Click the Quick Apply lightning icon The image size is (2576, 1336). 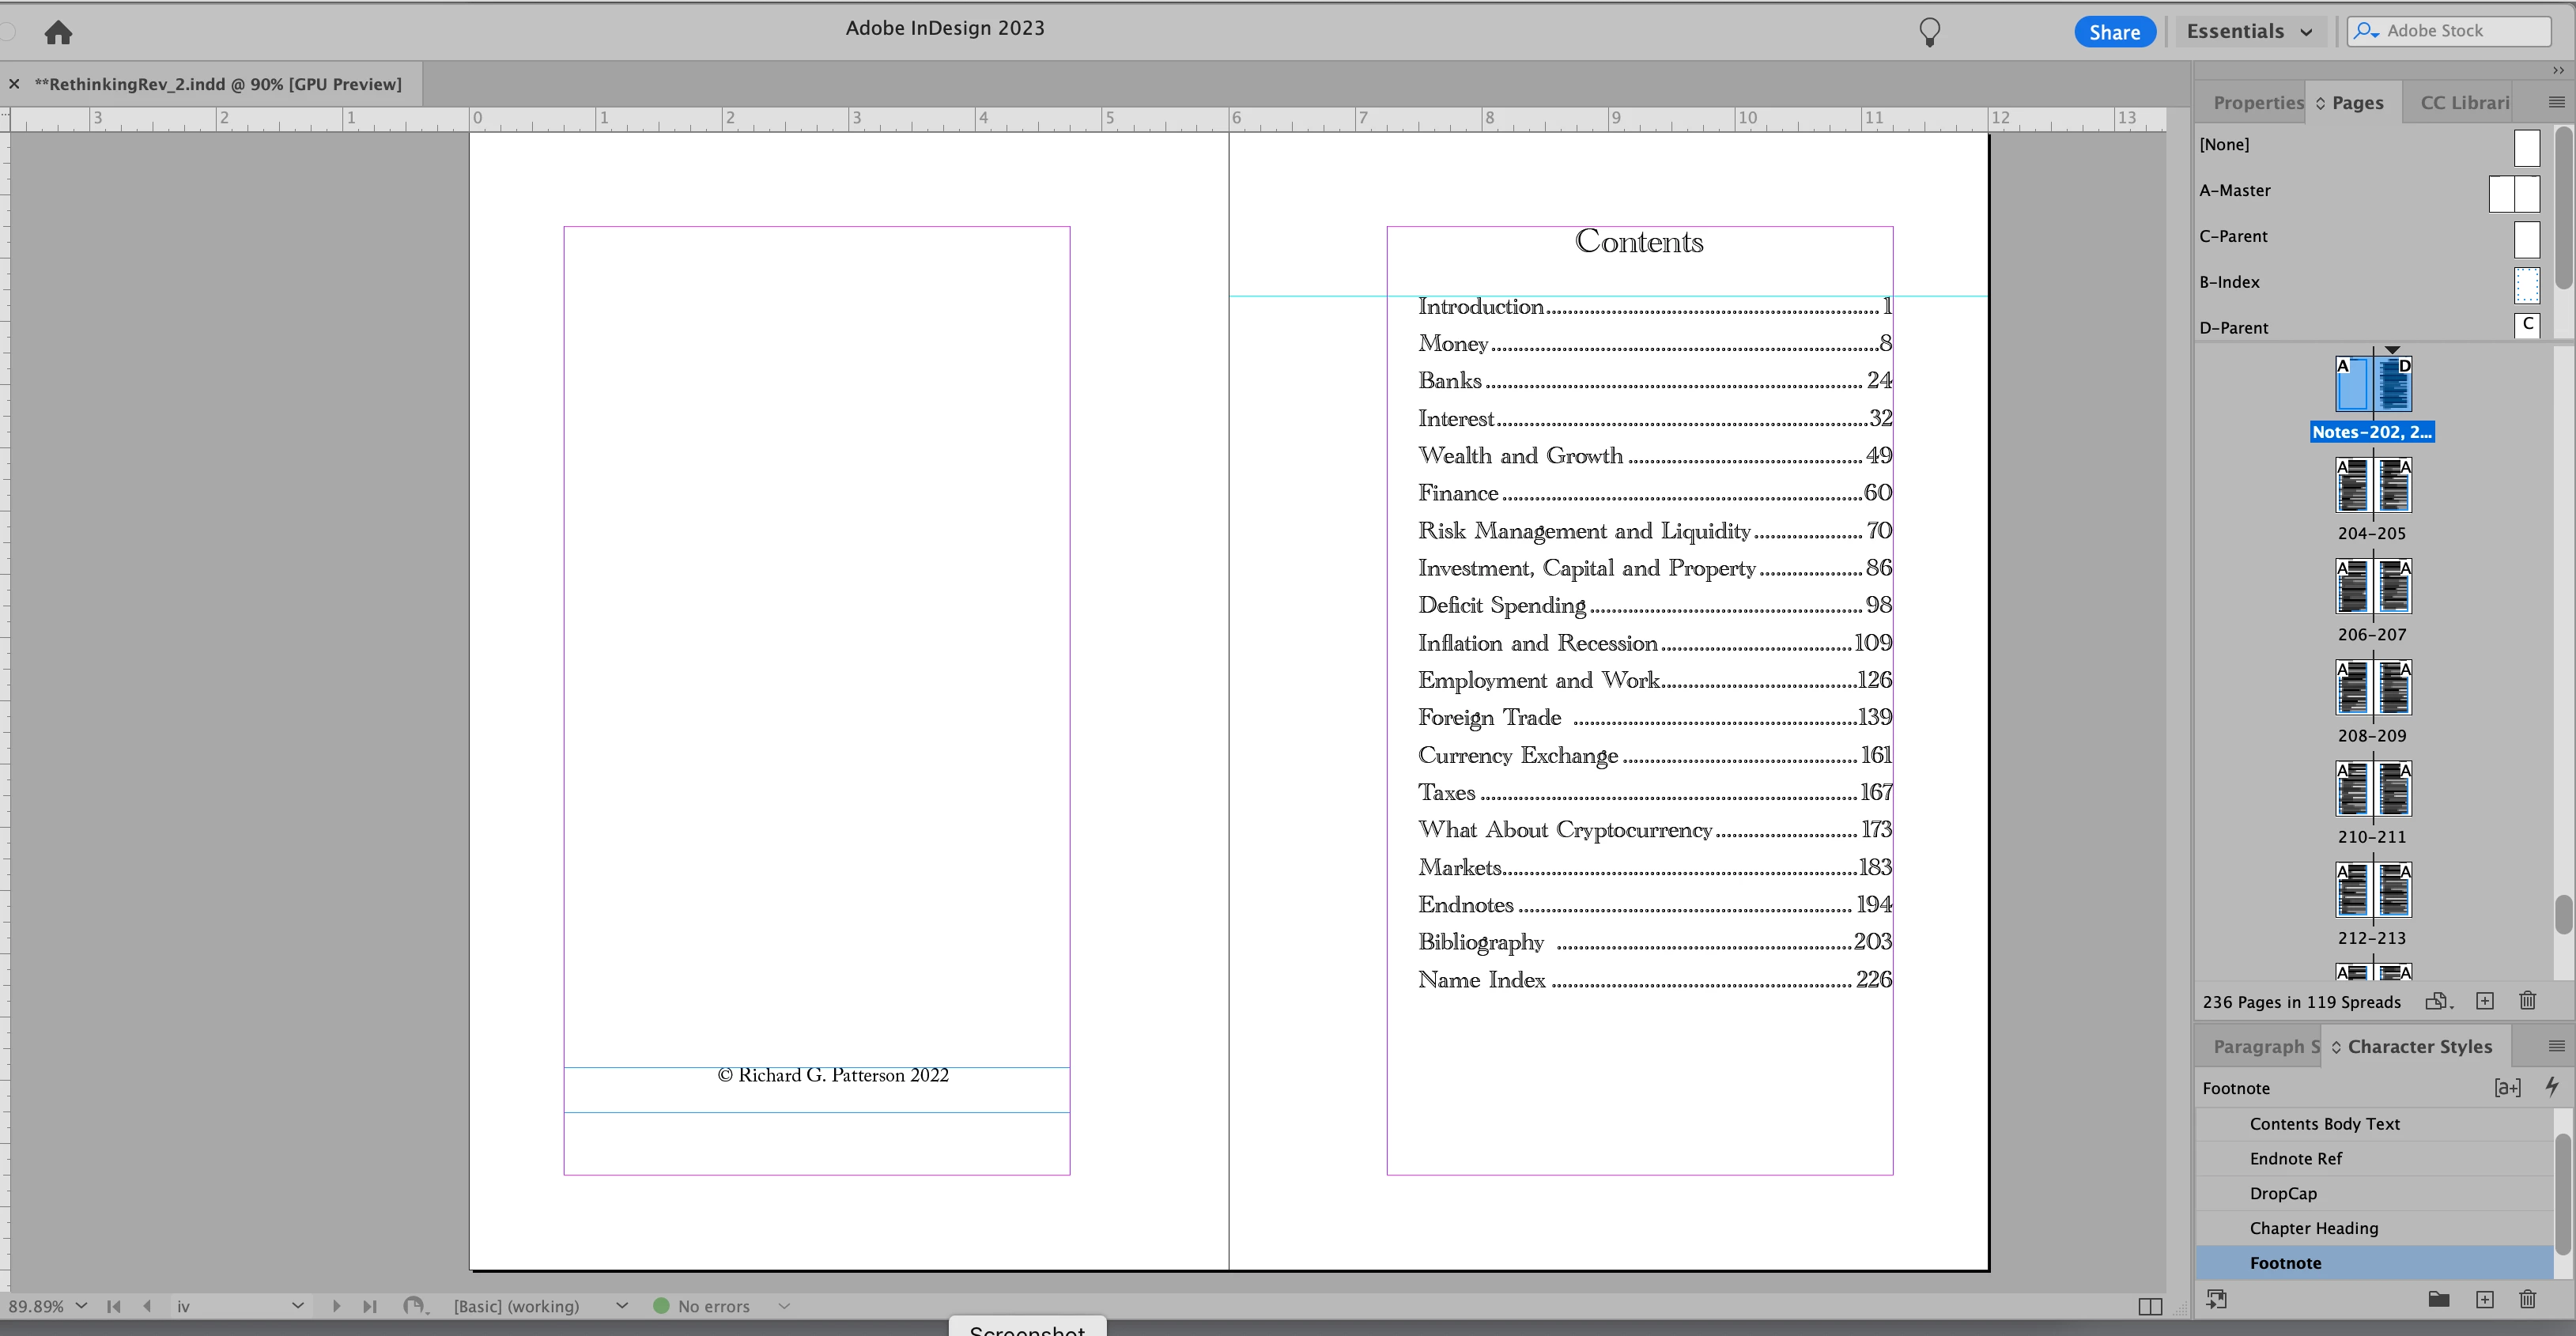pyautogui.click(x=2551, y=1087)
